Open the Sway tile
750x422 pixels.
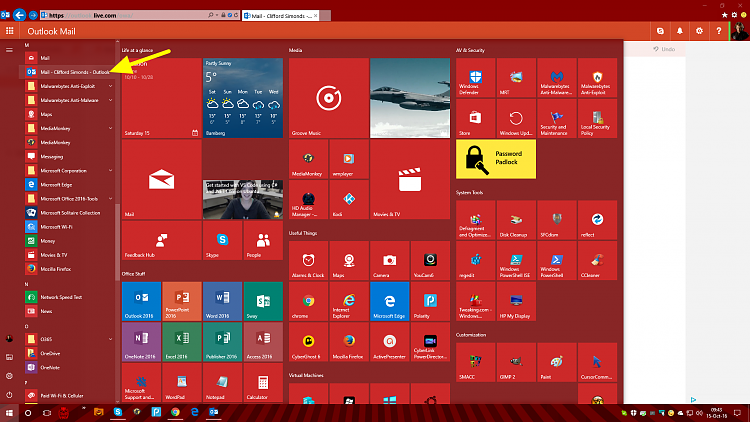[x=263, y=301]
